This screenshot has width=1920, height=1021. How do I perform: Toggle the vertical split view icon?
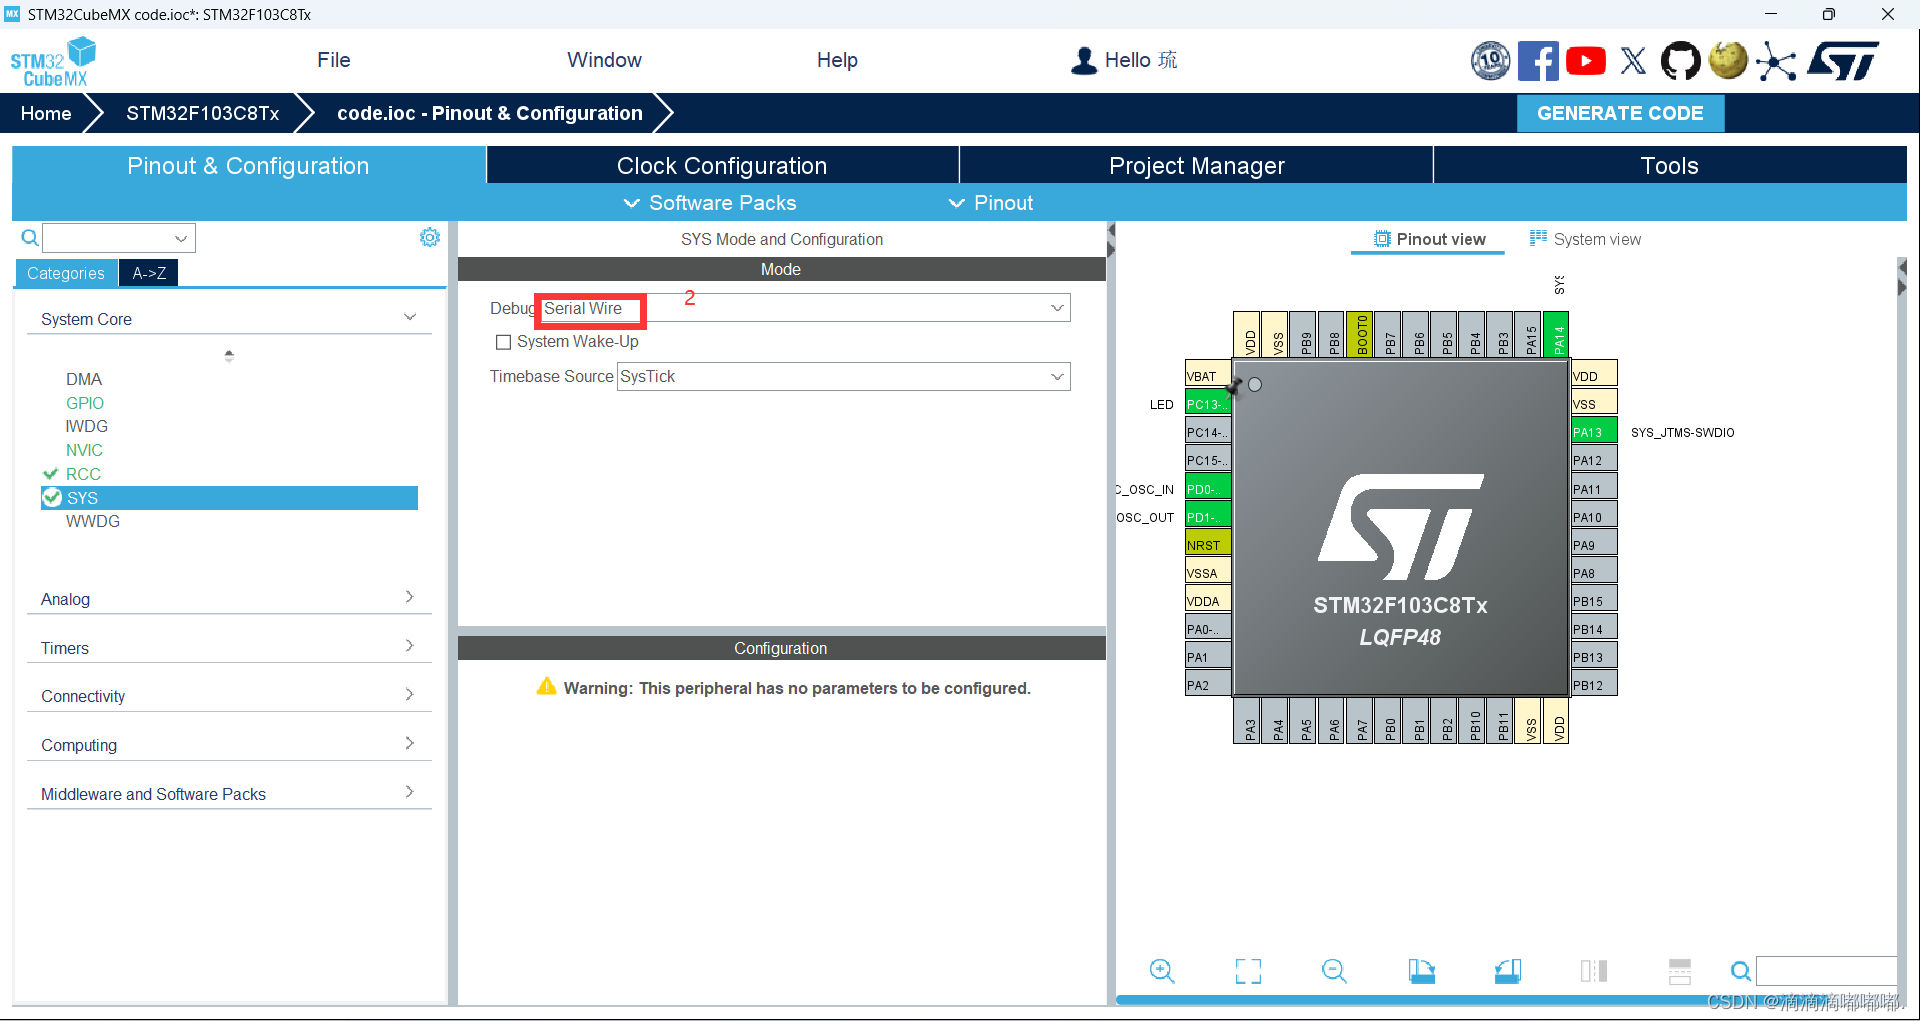1594,970
